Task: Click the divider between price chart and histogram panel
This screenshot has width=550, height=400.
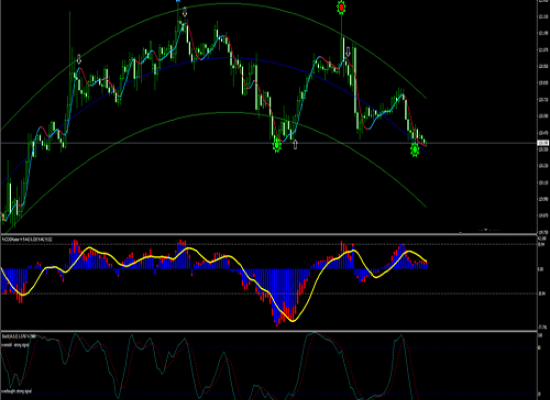Action: pos(268,234)
